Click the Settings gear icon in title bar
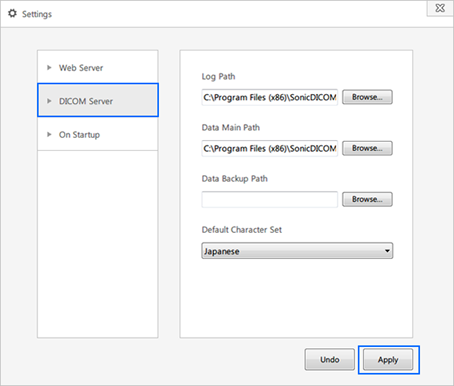 click(12, 14)
